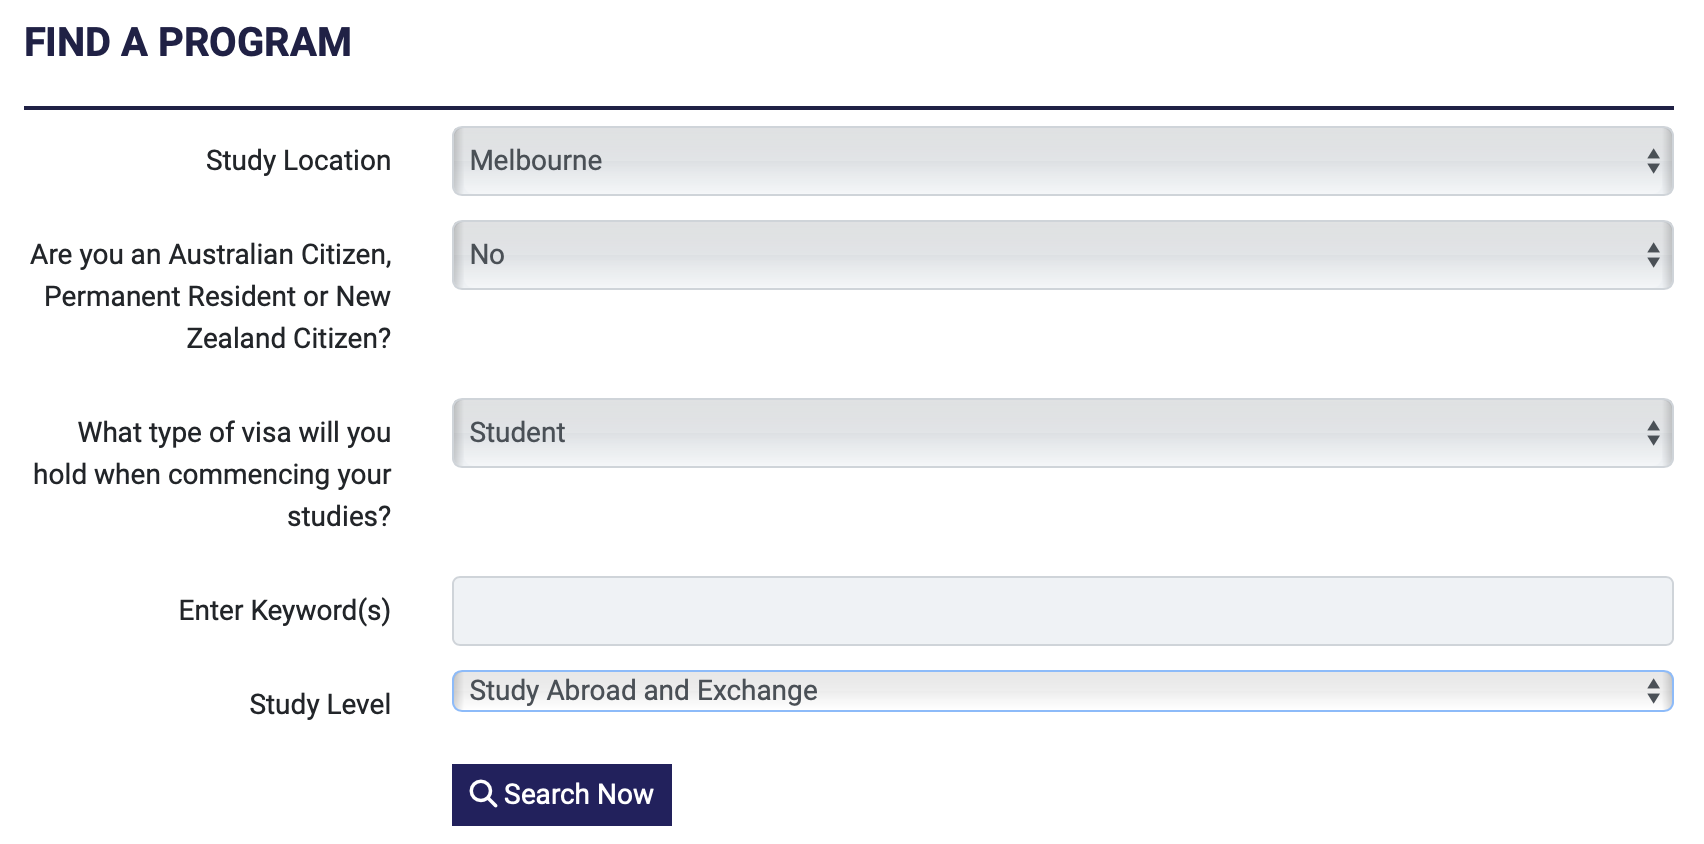Click the Study Level label
Viewport: 1704px width, 844px height.
pos(320,705)
